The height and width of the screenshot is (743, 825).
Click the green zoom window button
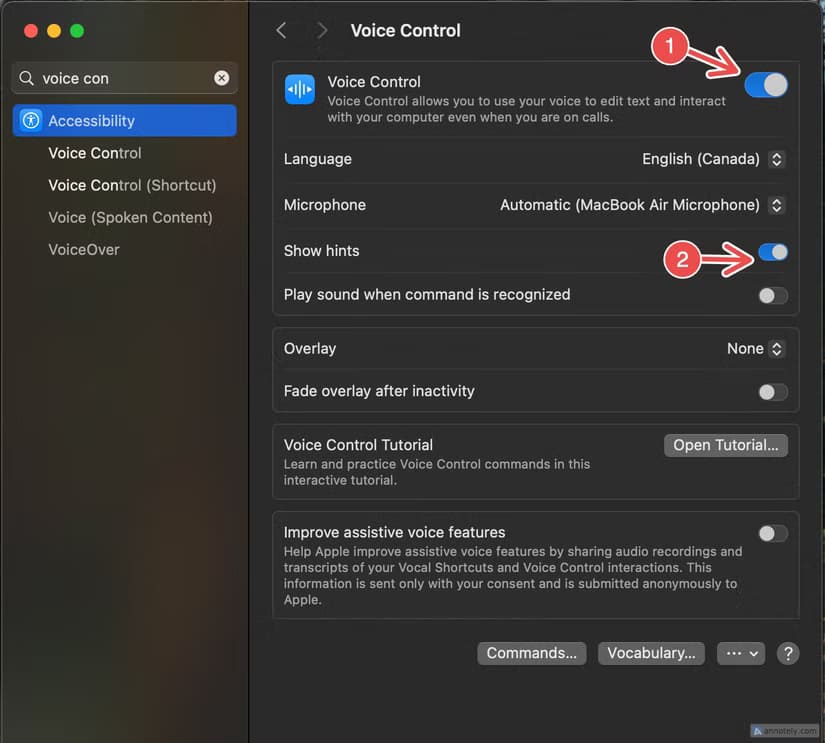pos(77,31)
